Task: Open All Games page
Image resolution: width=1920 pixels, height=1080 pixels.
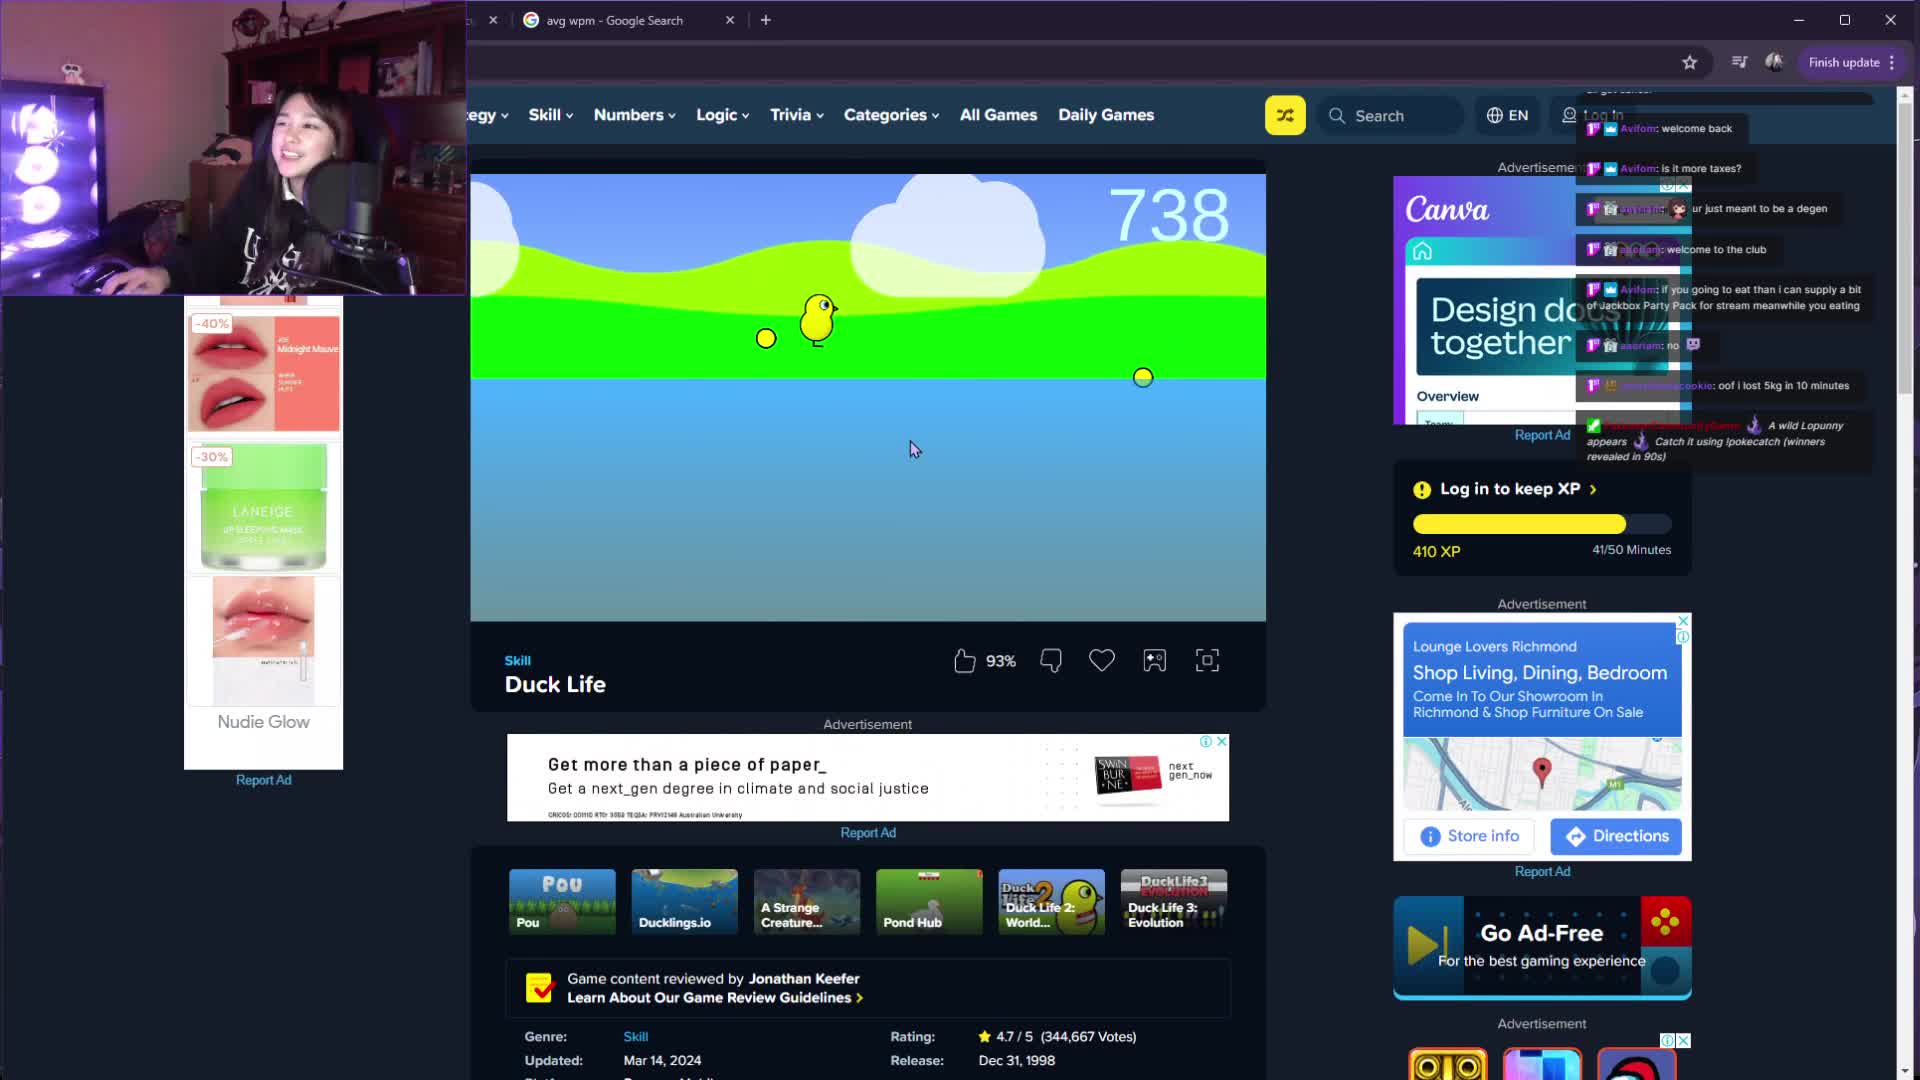Action: [998, 115]
